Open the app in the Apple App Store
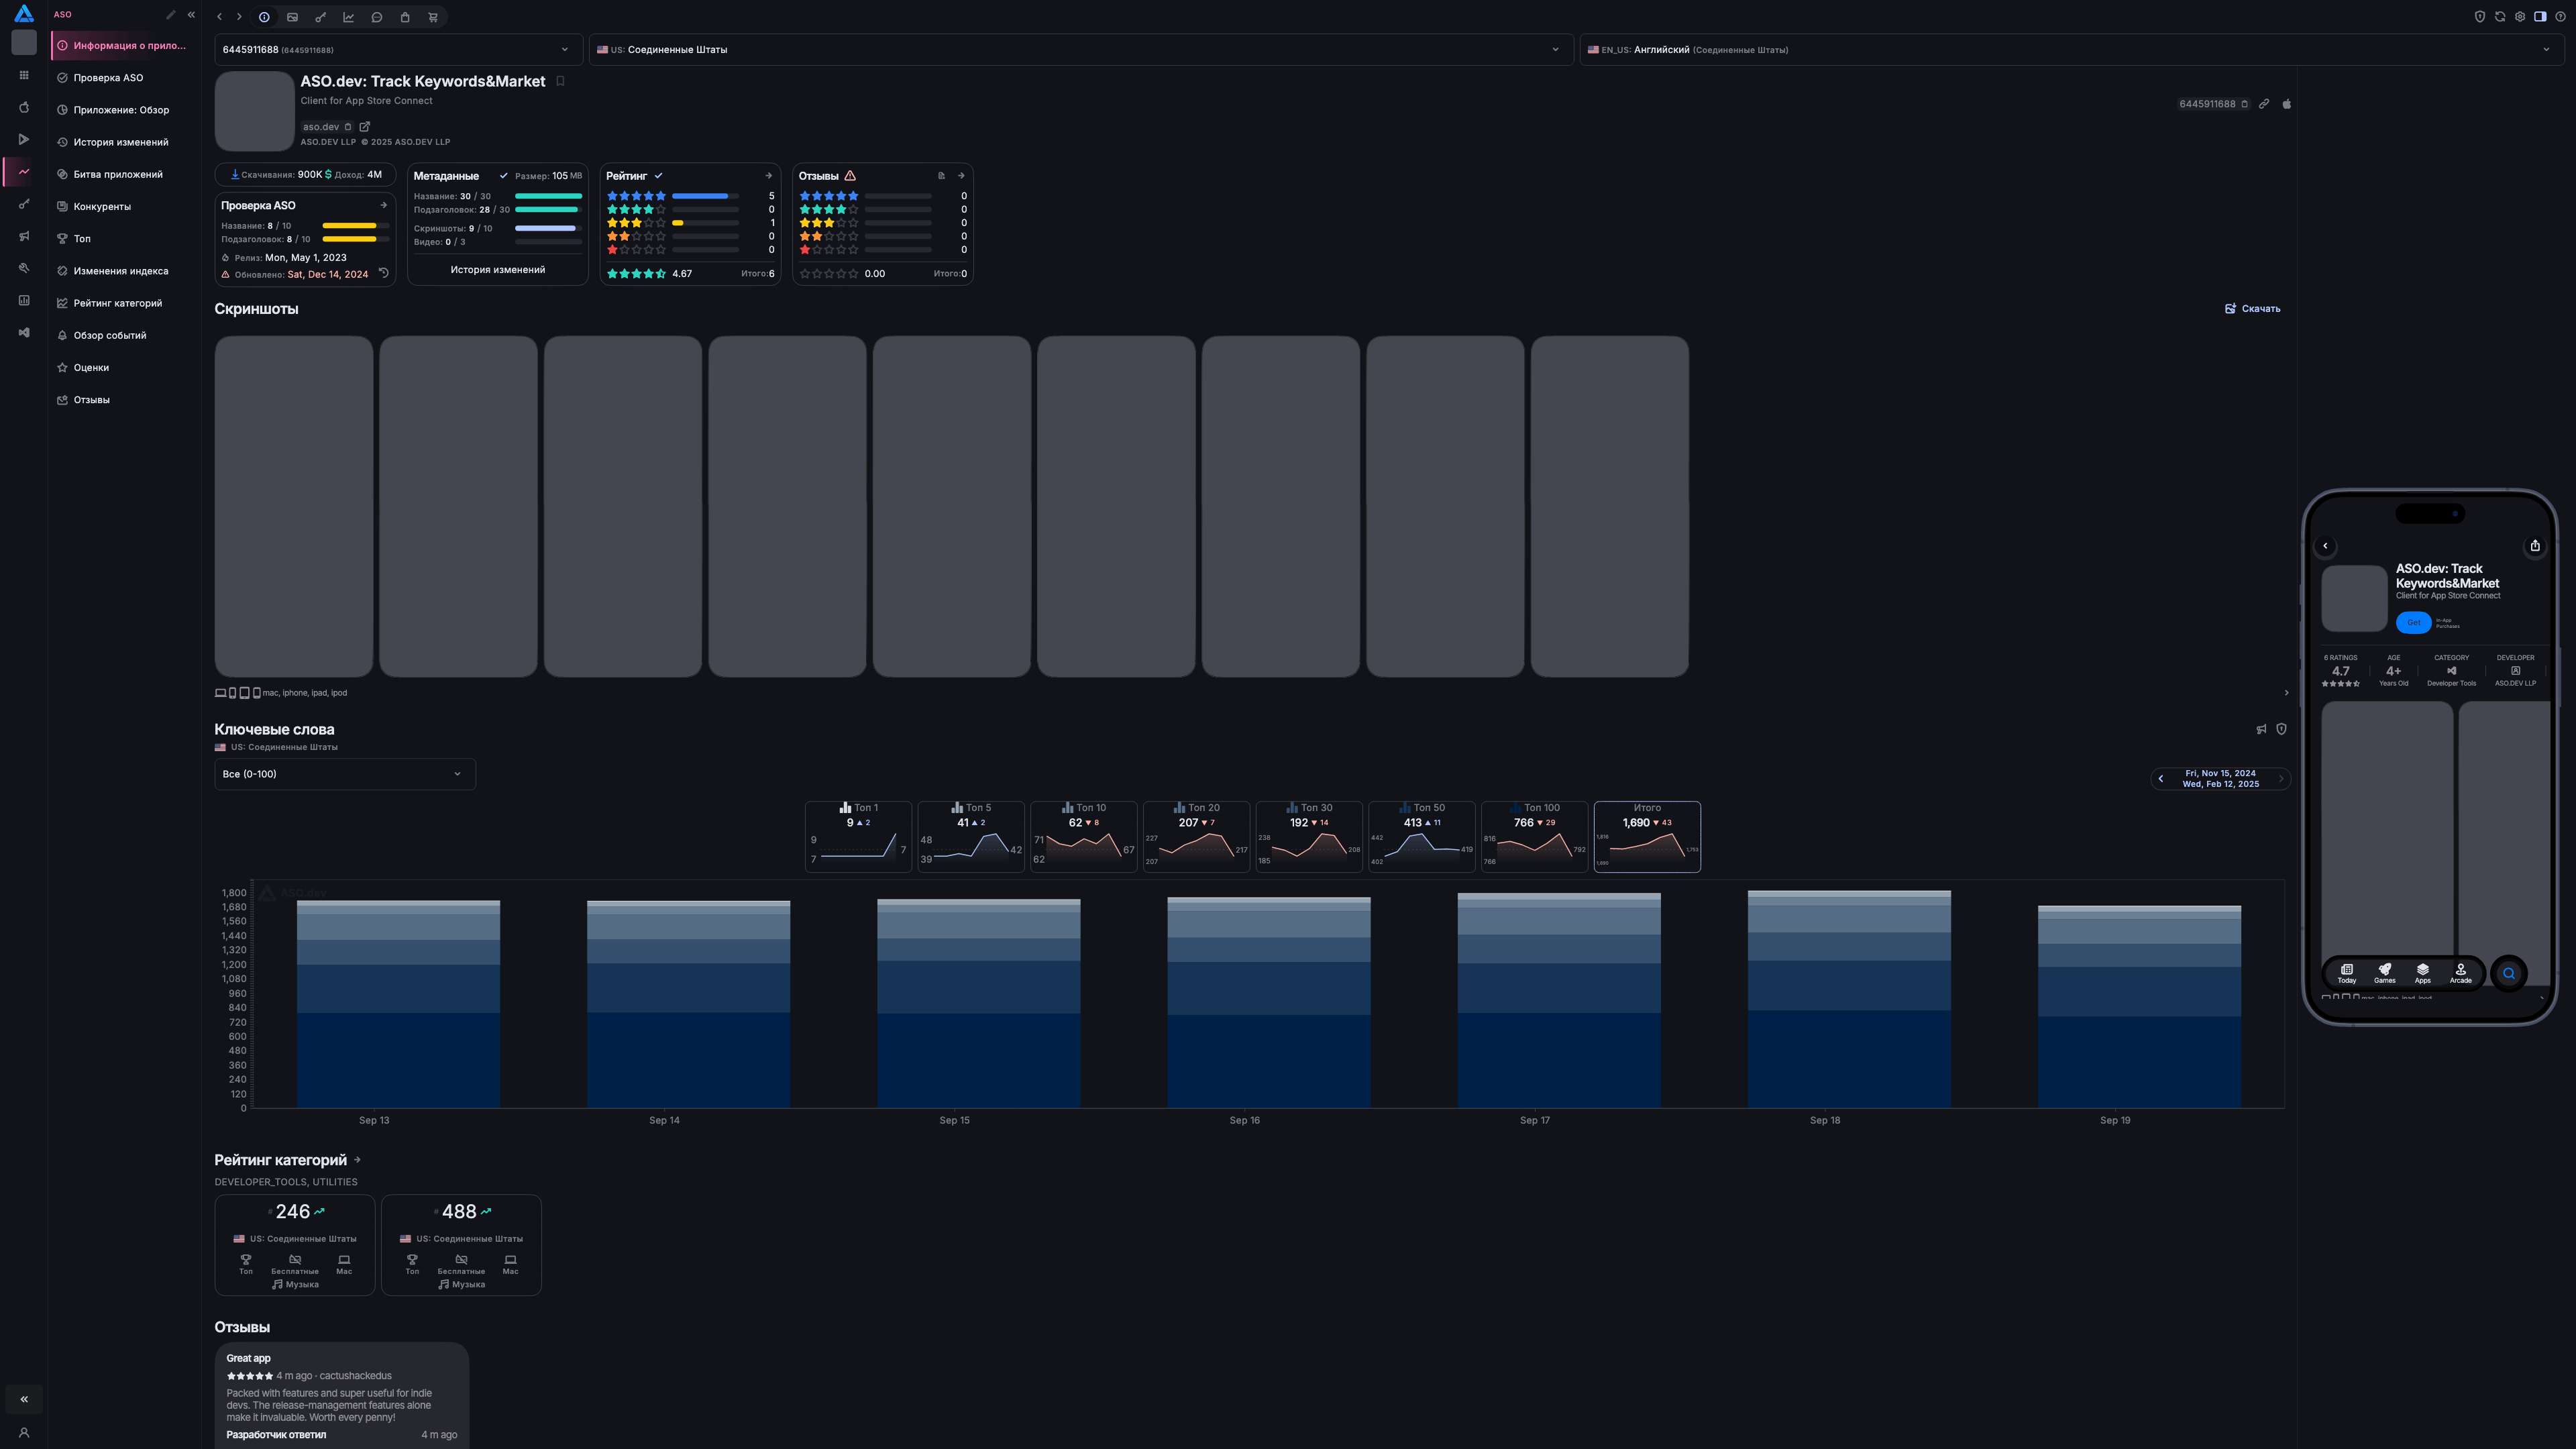Screen dimensions: 2576x1449 point(2287,104)
